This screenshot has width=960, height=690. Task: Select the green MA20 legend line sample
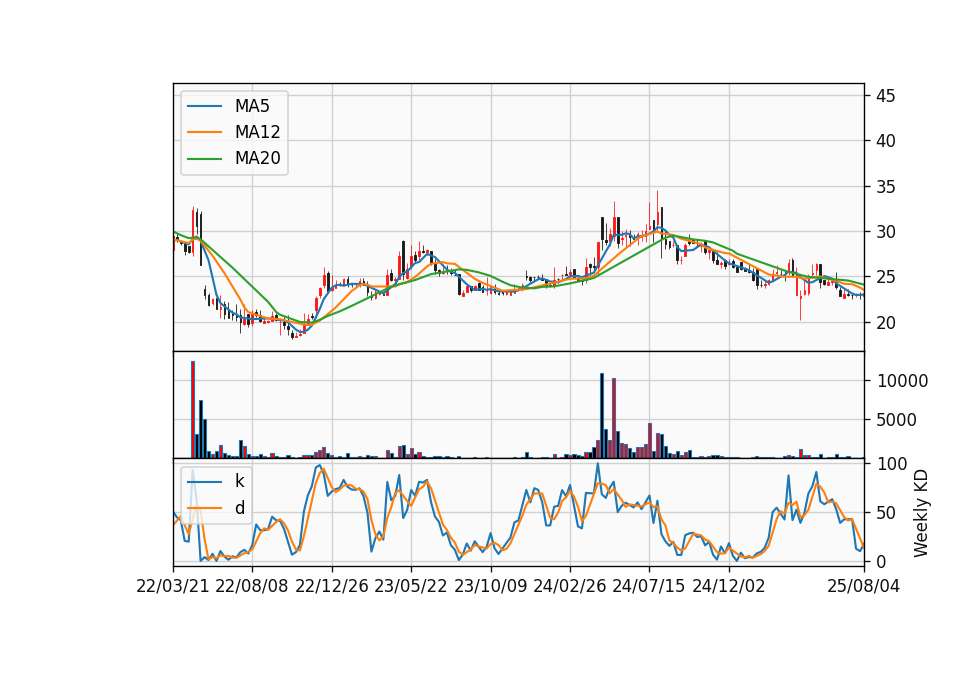click(204, 158)
